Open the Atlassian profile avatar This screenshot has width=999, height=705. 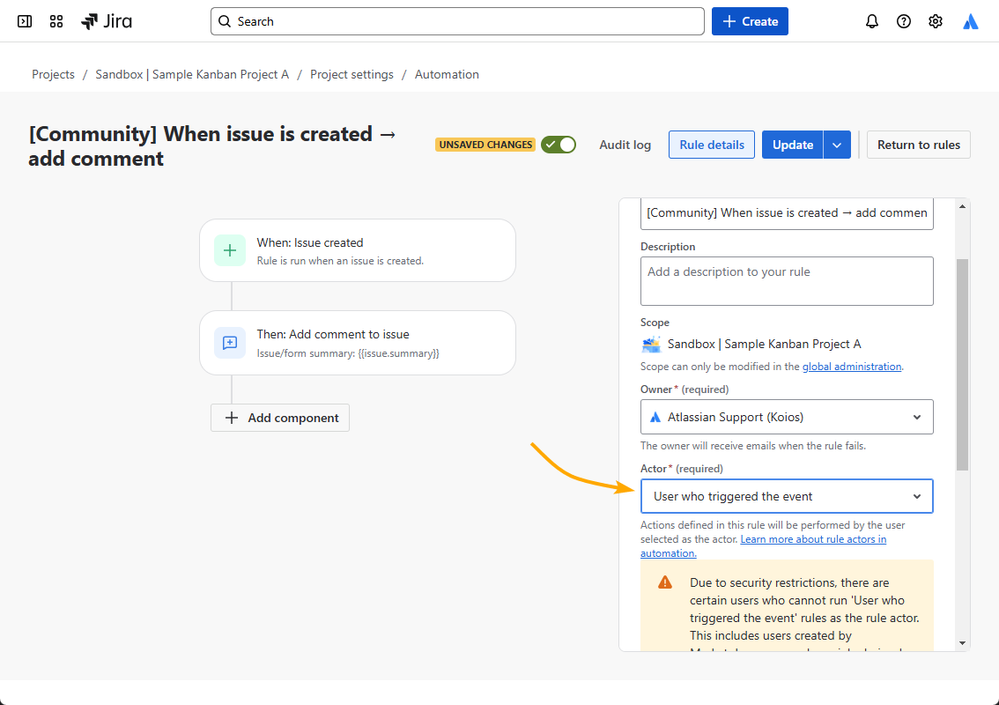tap(970, 22)
